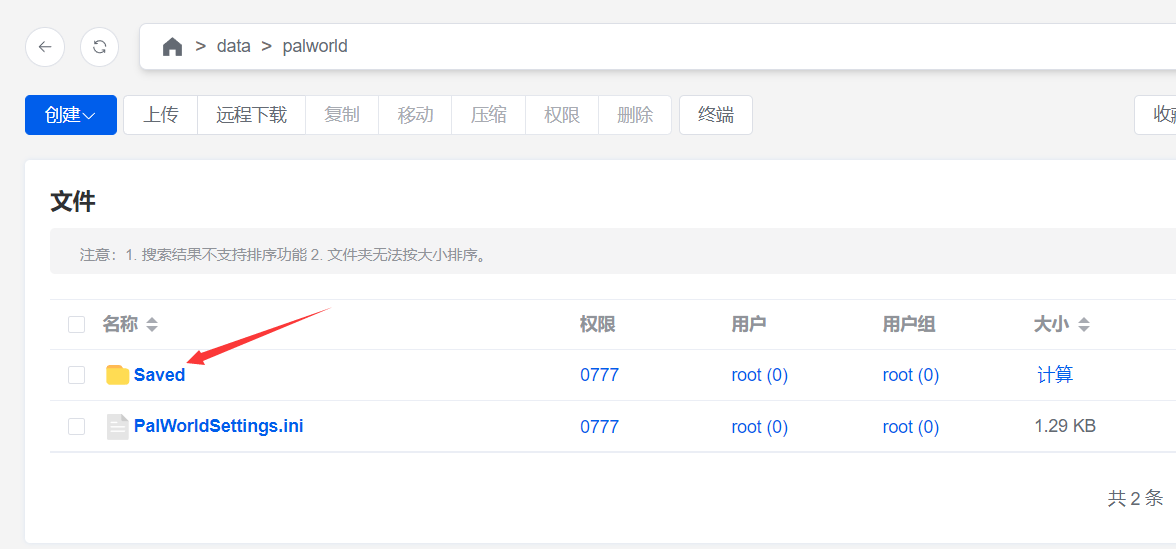This screenshot has height=549, width=1176.
Task: Check the box for Saved folder
Action: 77,375
